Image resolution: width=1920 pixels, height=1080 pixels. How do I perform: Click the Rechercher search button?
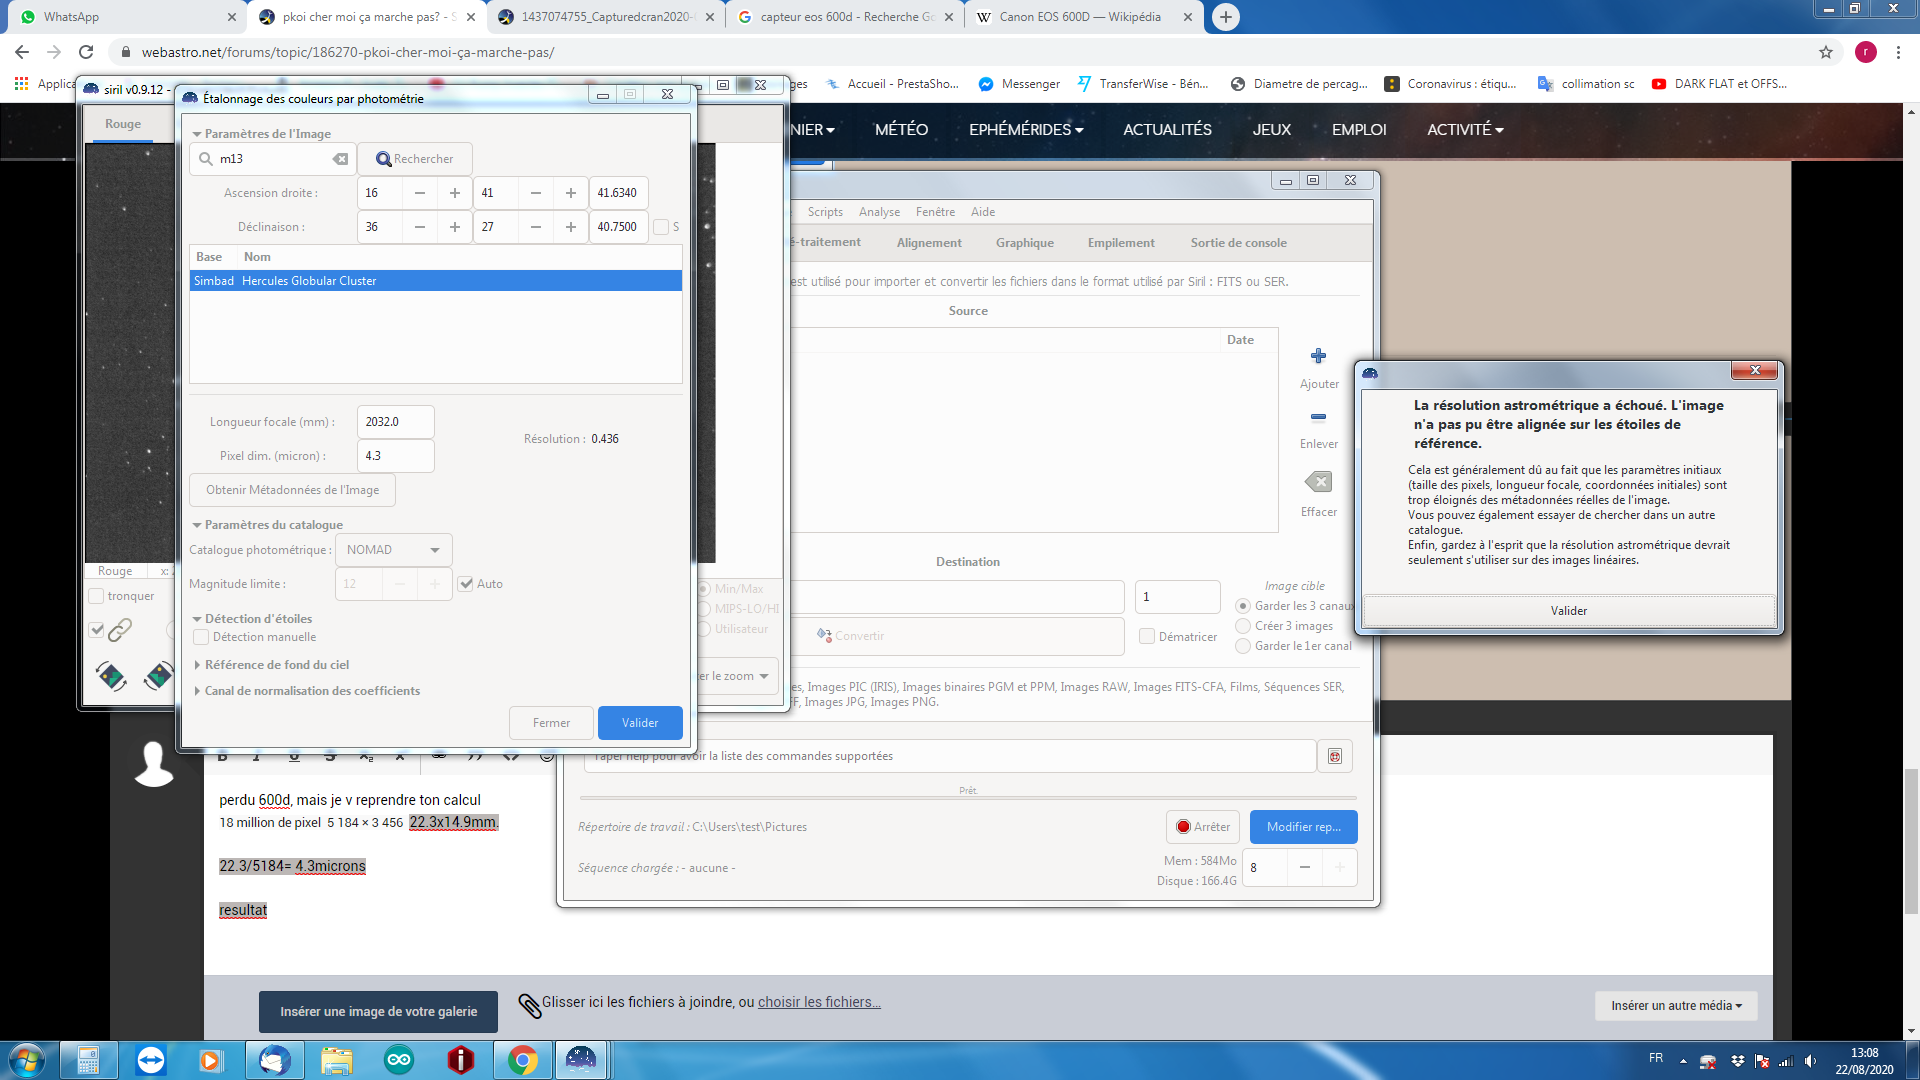coord(414,159)
